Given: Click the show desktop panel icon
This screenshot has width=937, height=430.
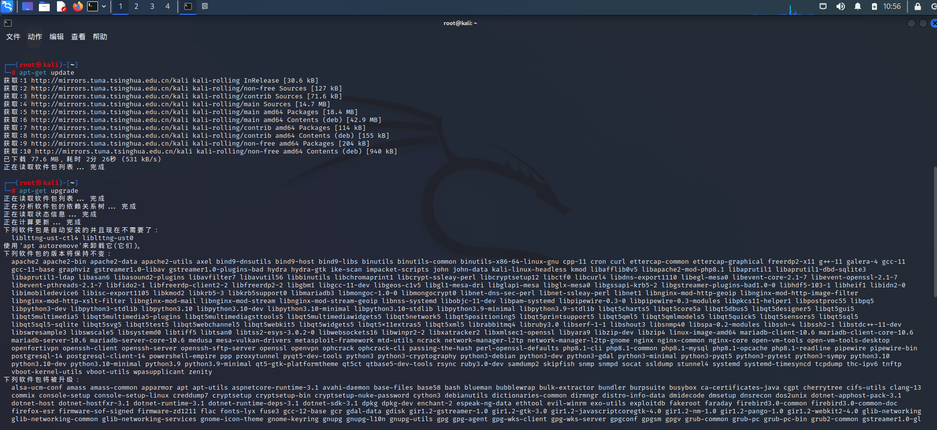Looking at the screenshot, I should click(27, 7).
